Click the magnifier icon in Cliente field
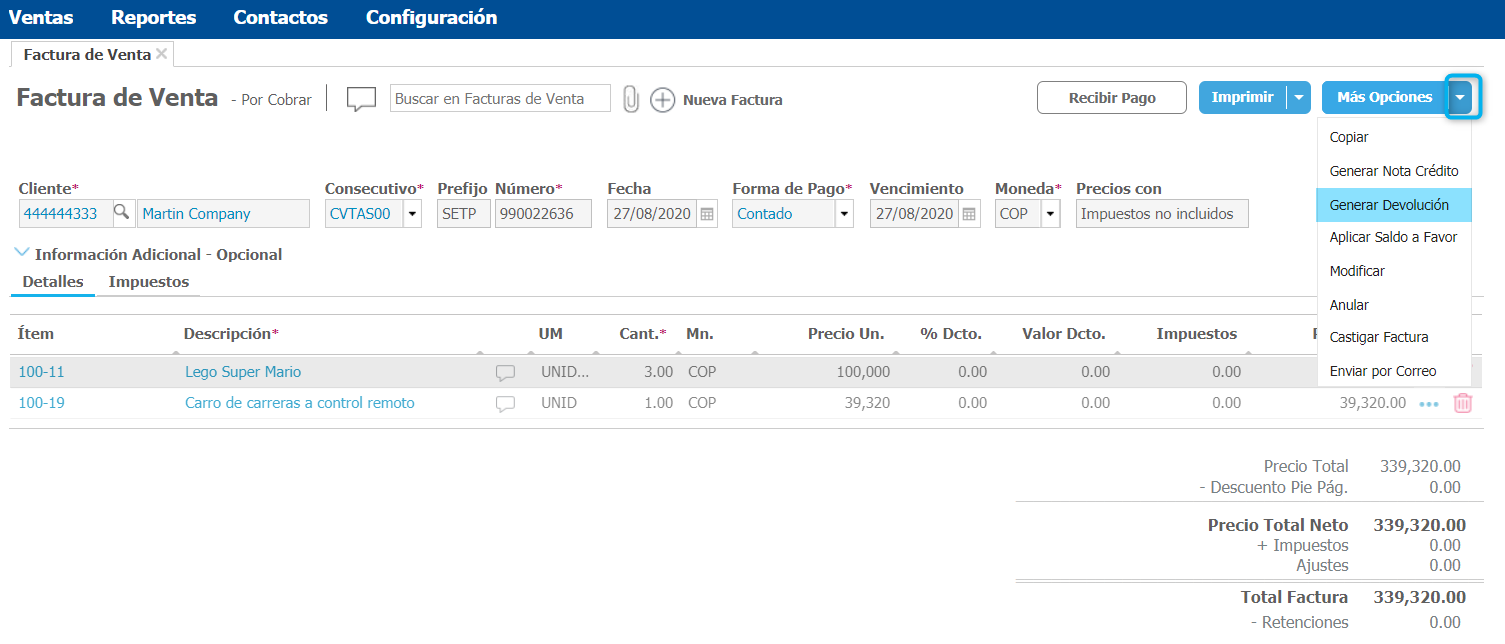The width and height of the screenshot is (1505, 644). tap(121, 213)
